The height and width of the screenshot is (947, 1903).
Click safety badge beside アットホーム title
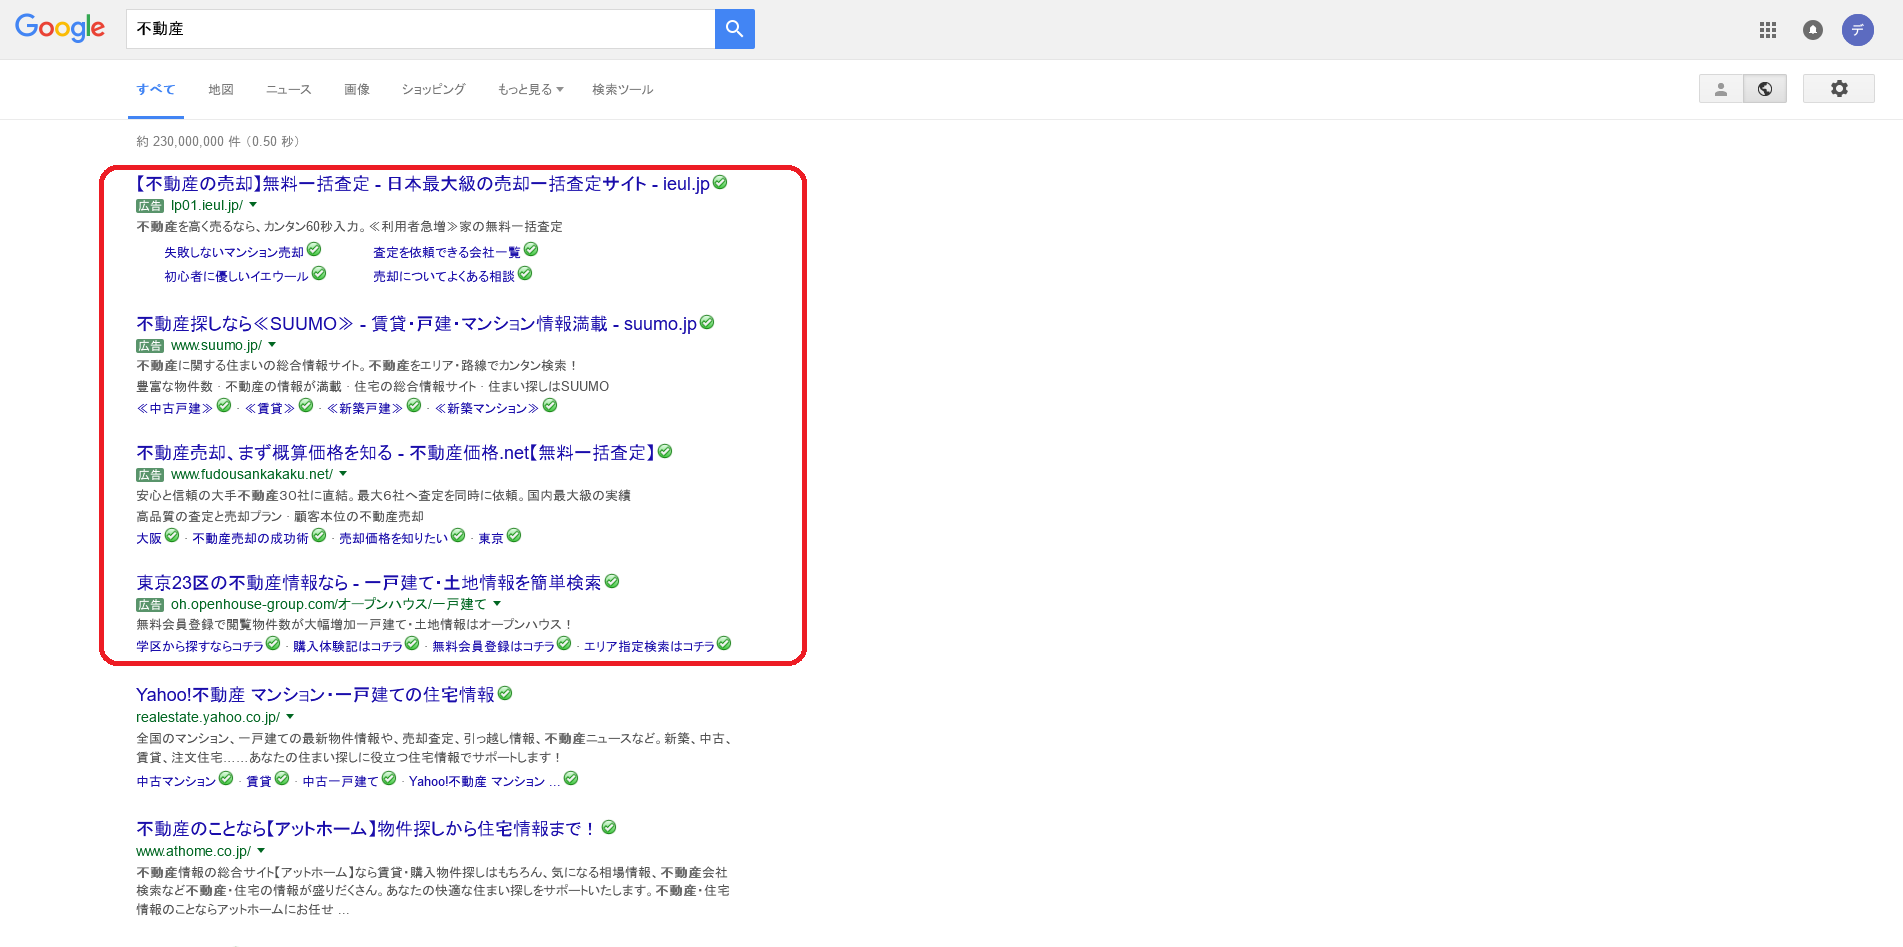tap(609, 827)
